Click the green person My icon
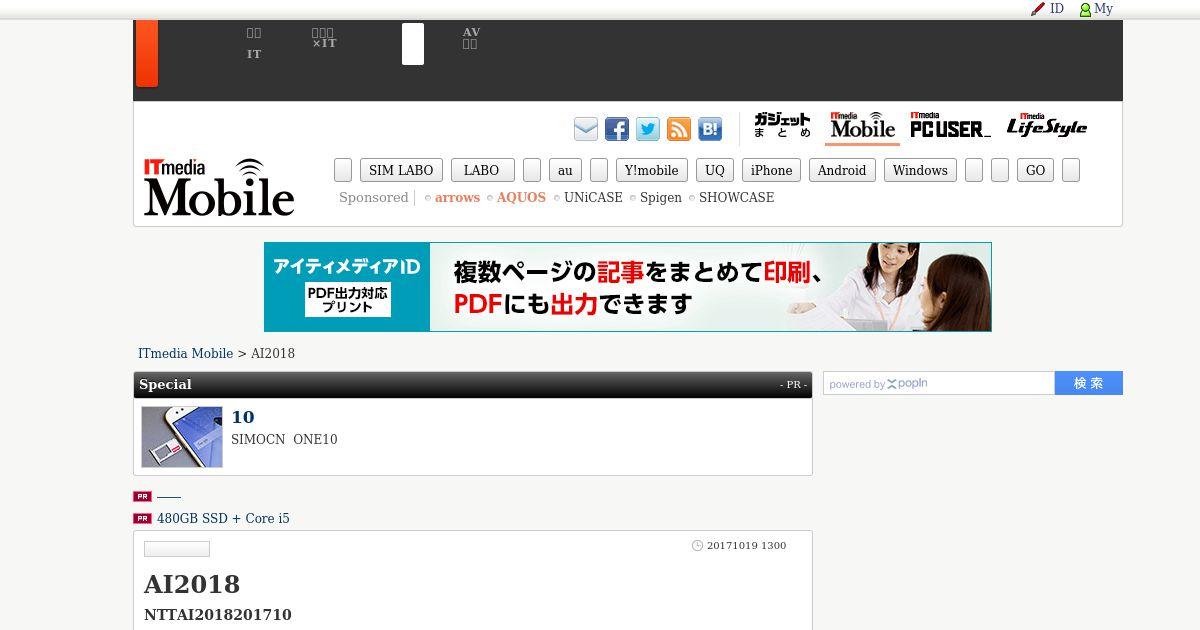The height and width of the screenshot is (630, 1200). tap(1085, 9)
